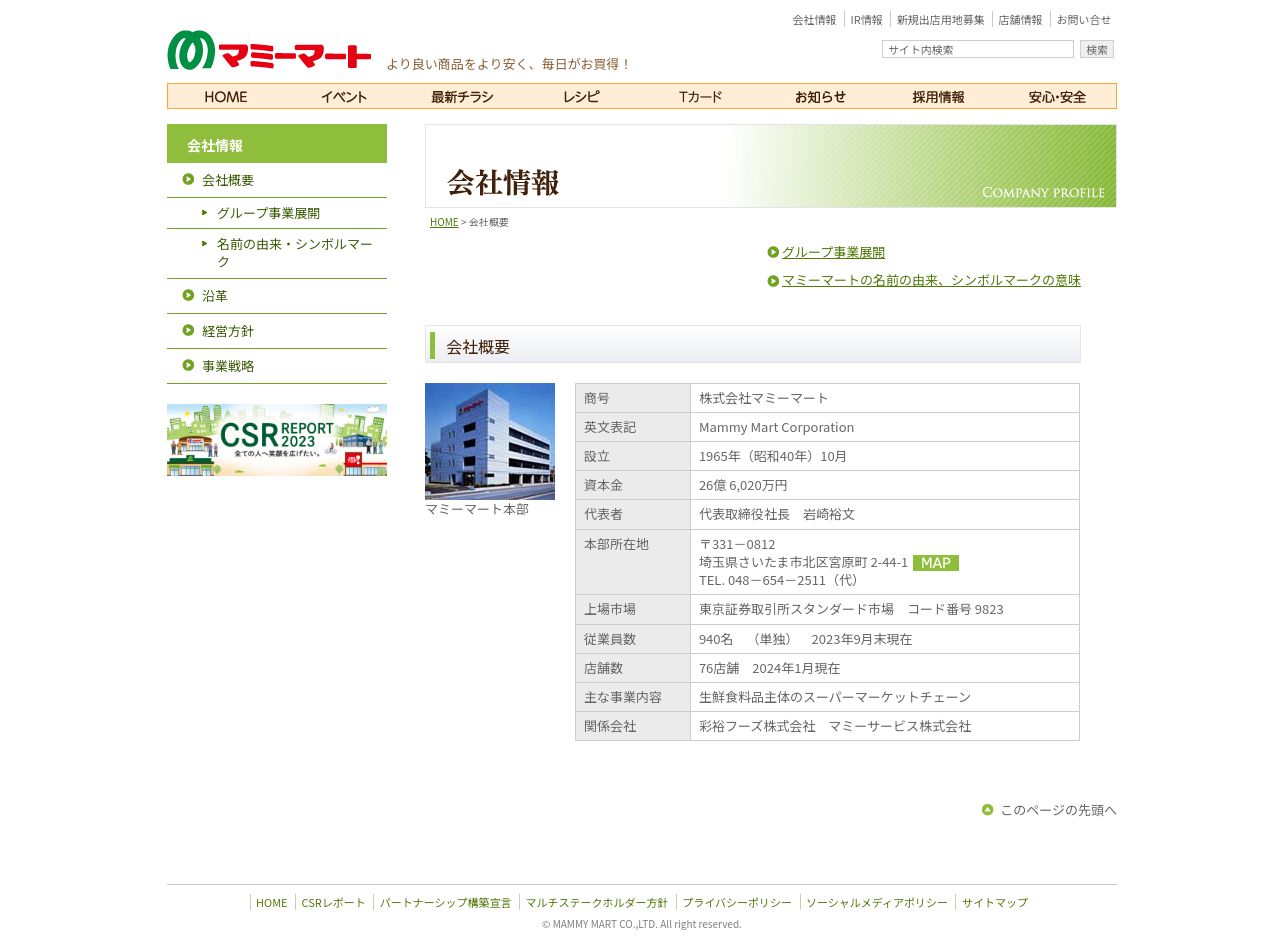
Task: Click the 生鮮食料品主体のスーパーマーケットチェーン cell
Action: tap(885, 697)
